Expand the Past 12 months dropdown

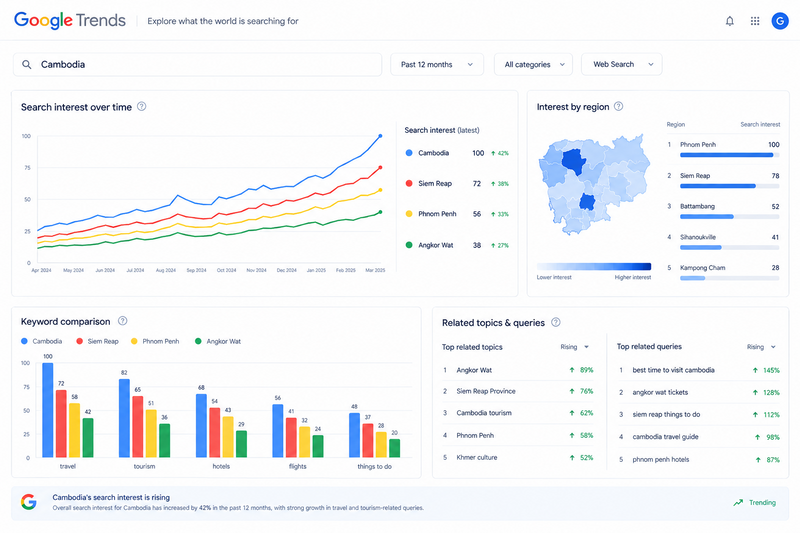(x=437, y=64)
